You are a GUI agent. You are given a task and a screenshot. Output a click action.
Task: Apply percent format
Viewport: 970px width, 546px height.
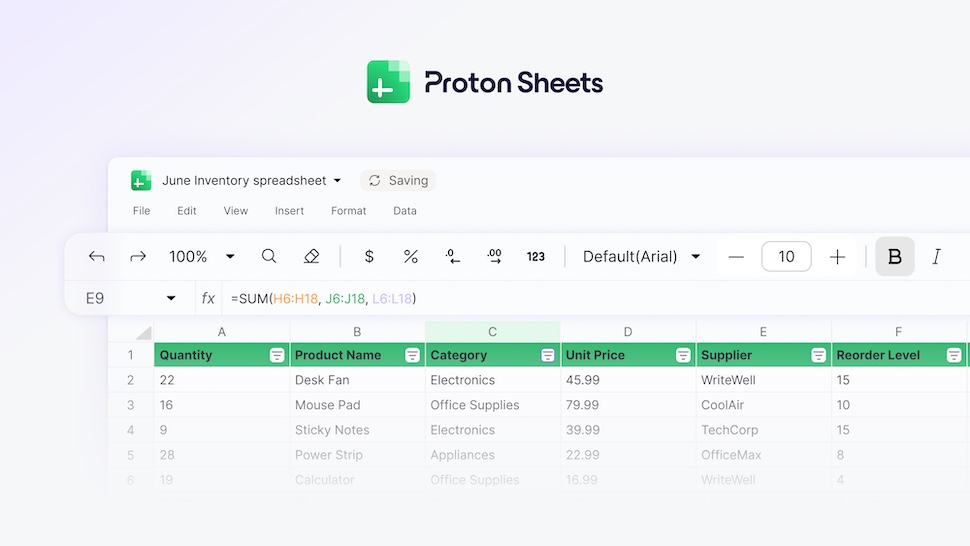[x=411, y=257]
